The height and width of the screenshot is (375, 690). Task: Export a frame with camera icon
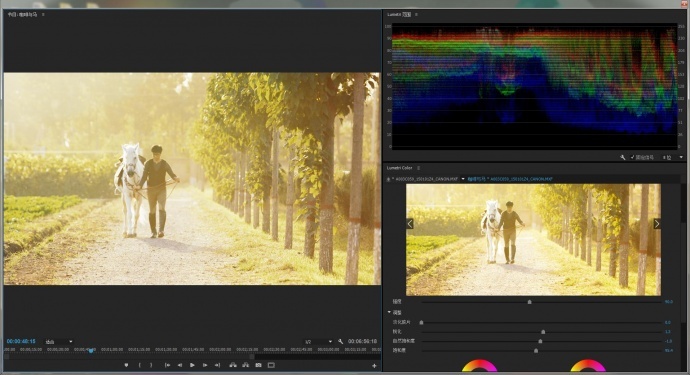coord(258,365)
